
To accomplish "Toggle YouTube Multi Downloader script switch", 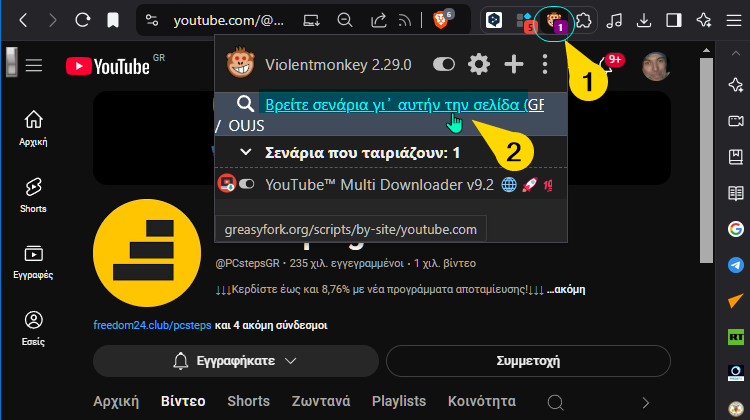I will (247, 184).
